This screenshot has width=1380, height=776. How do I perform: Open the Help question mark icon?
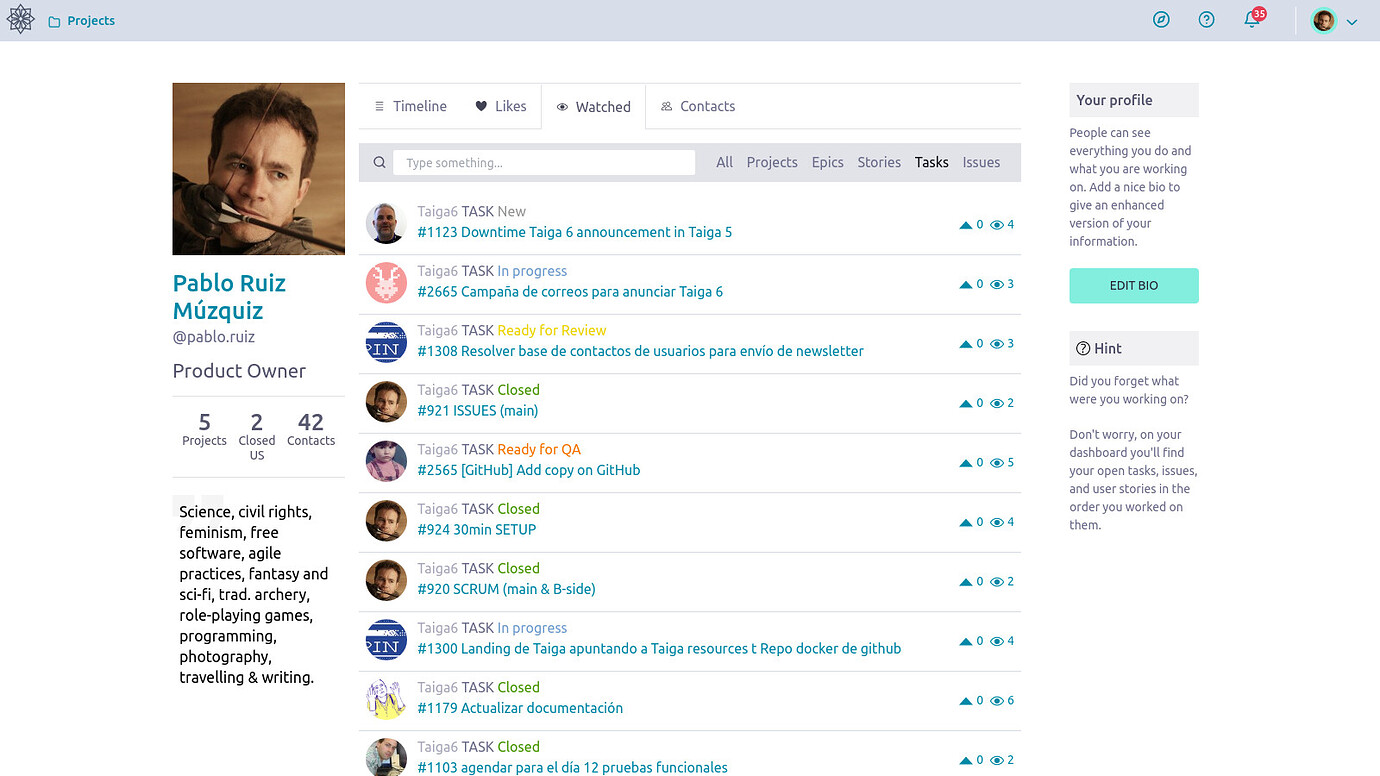tap(1206, 20)
